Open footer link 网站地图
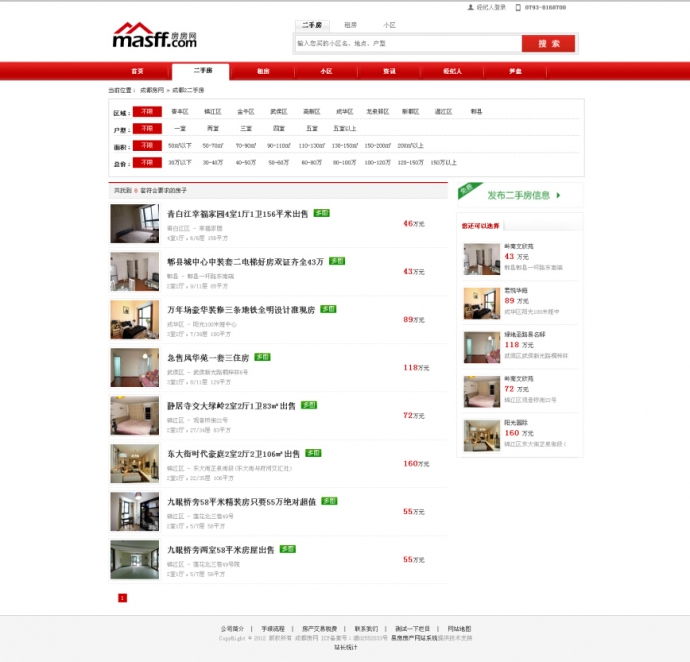The image size is (690, 662). point(459,629)
